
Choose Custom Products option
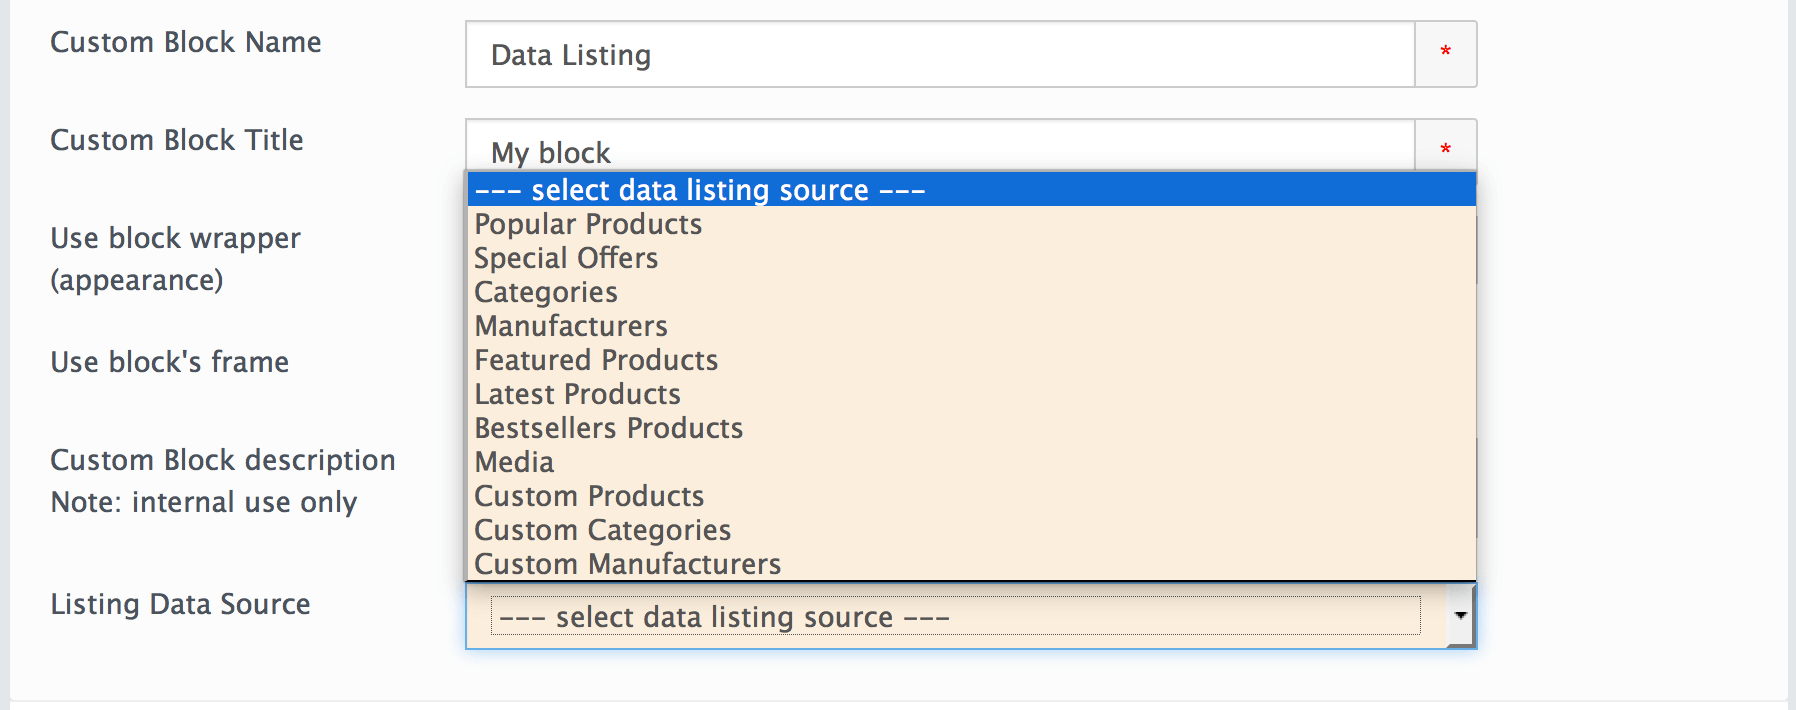[971, 495]
